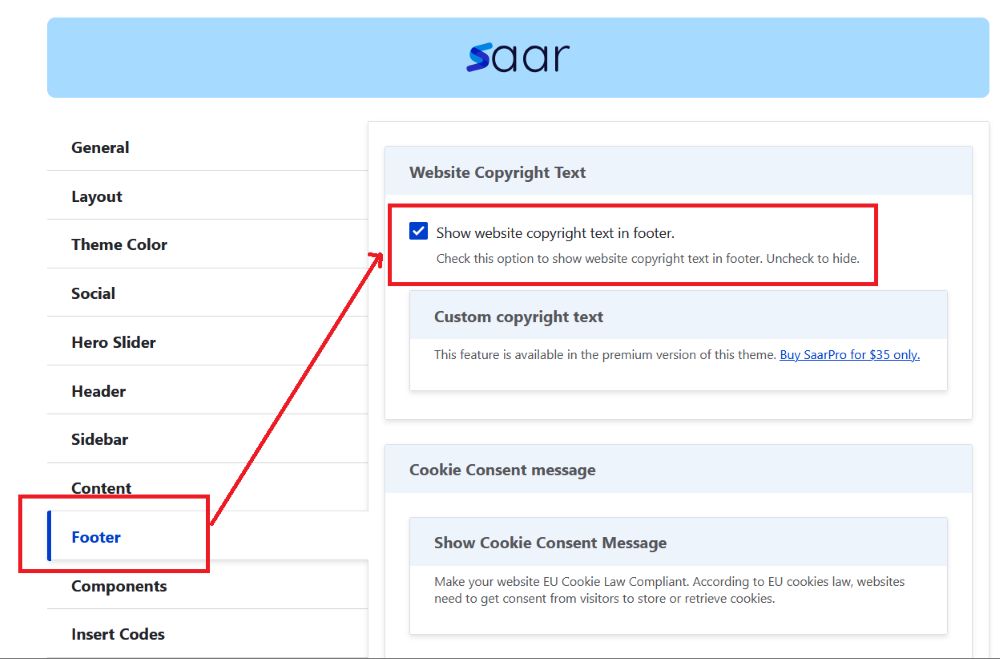1000x659 pixels.
Task: Follow the Buy SaarPro for $35 link
Action: [849, 355]
